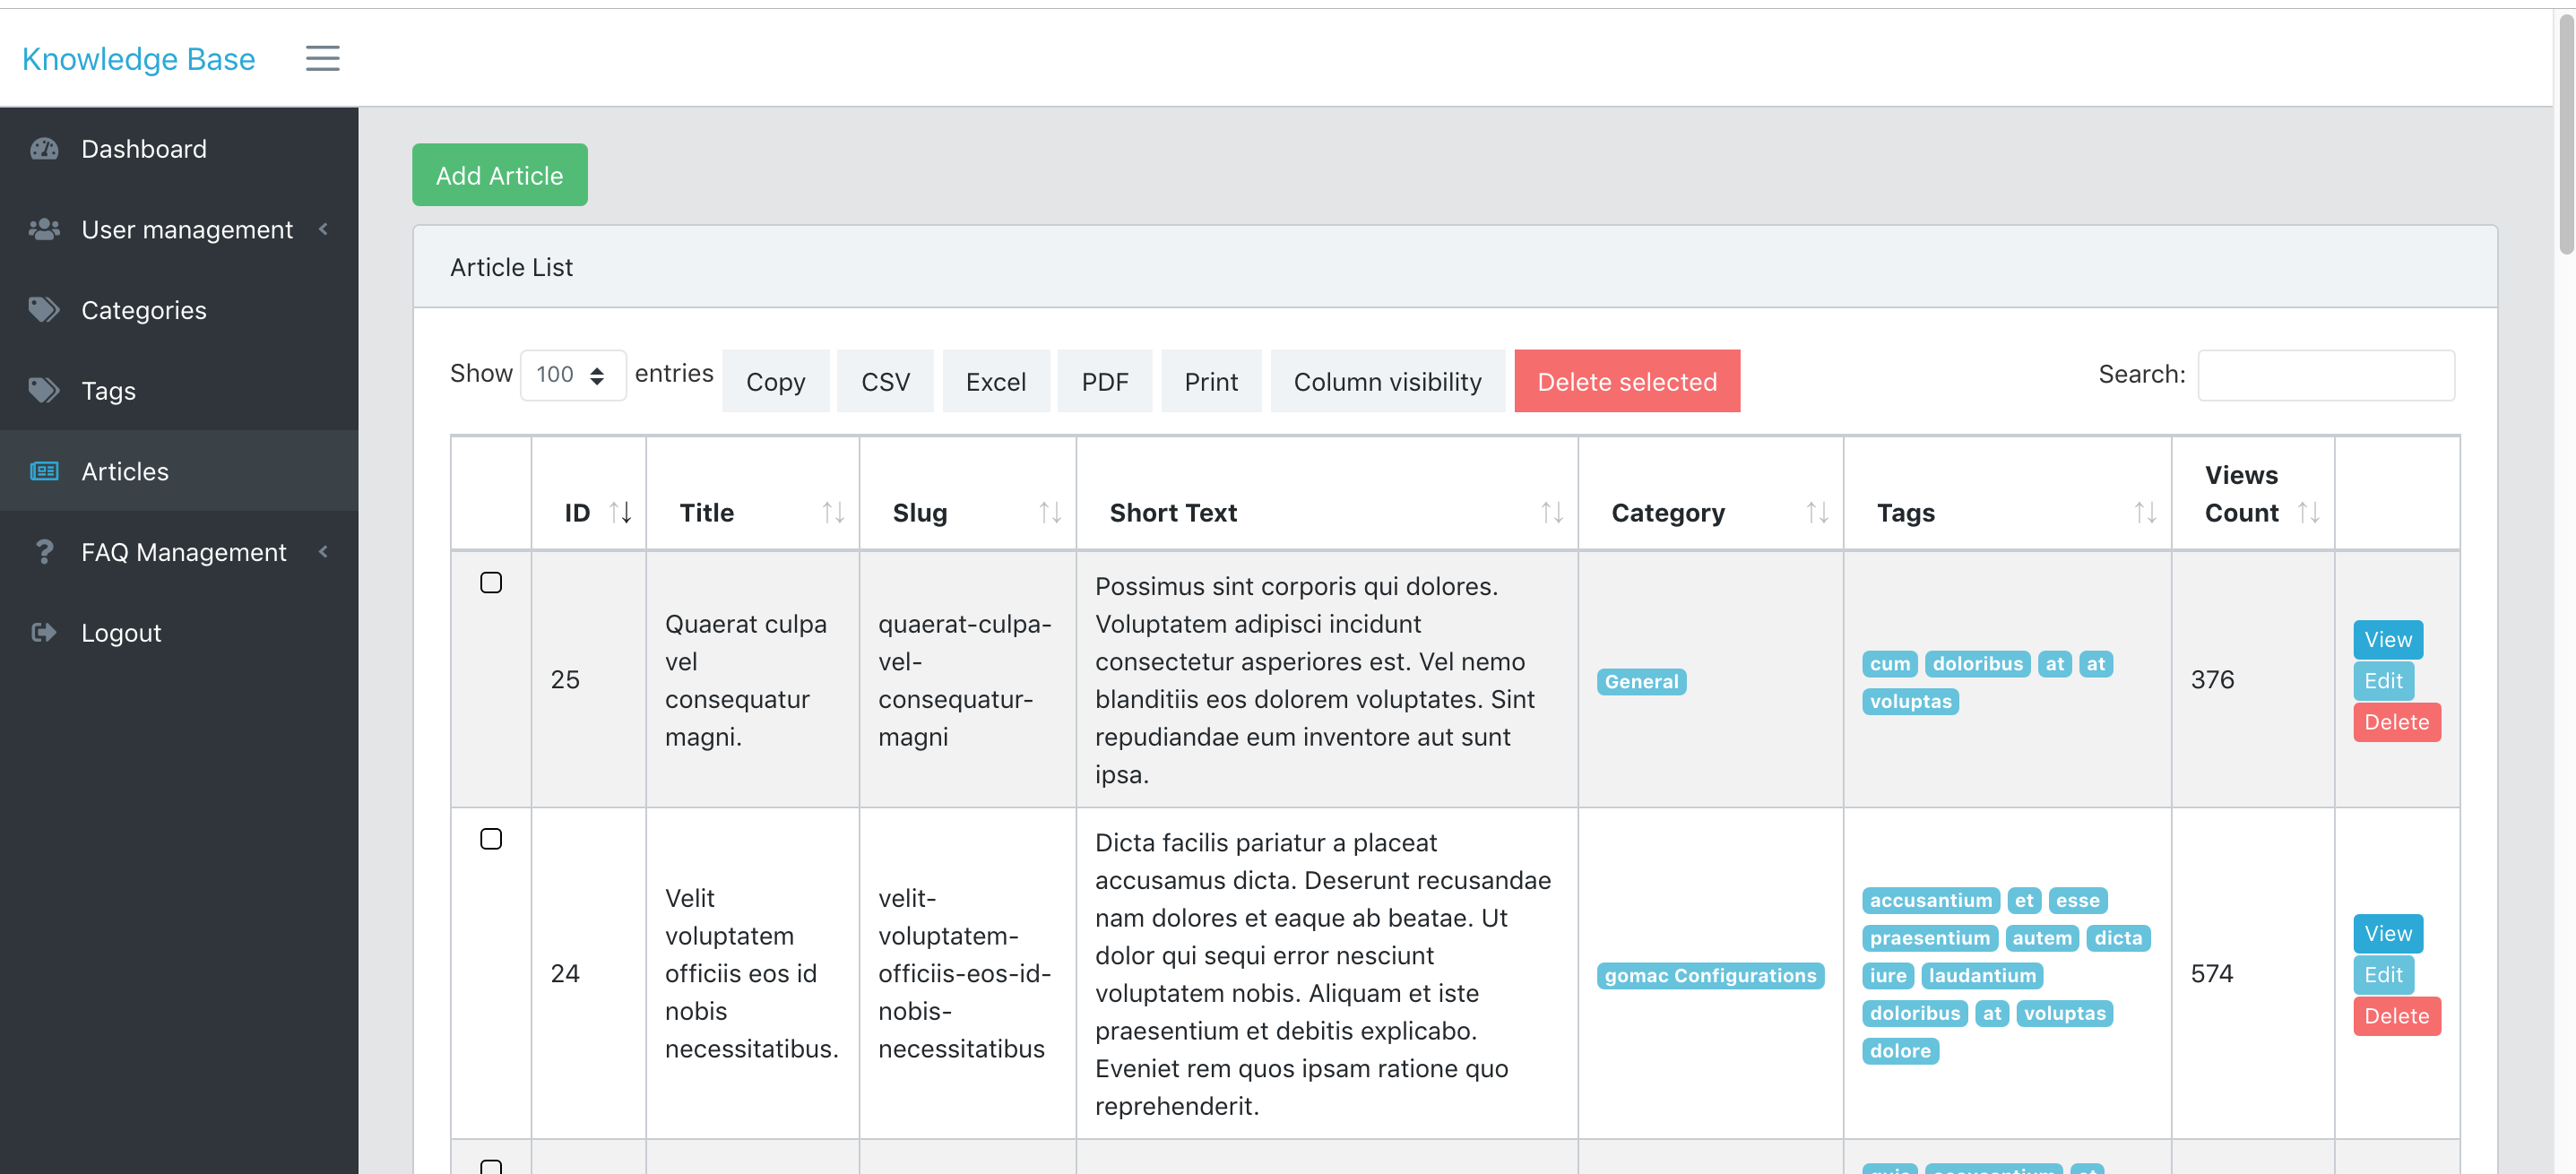Click inside the Search field

(2326, 375)
